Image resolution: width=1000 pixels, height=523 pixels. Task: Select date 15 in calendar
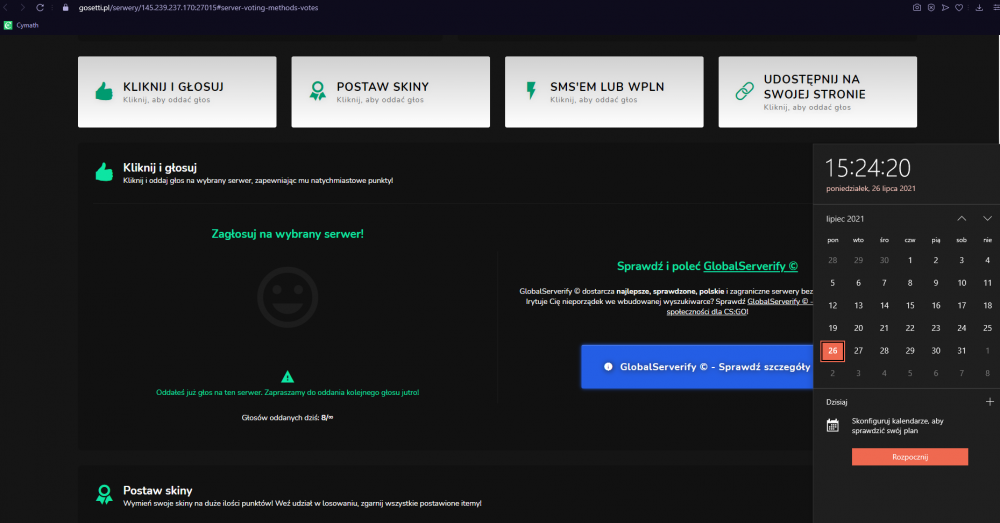910,306
